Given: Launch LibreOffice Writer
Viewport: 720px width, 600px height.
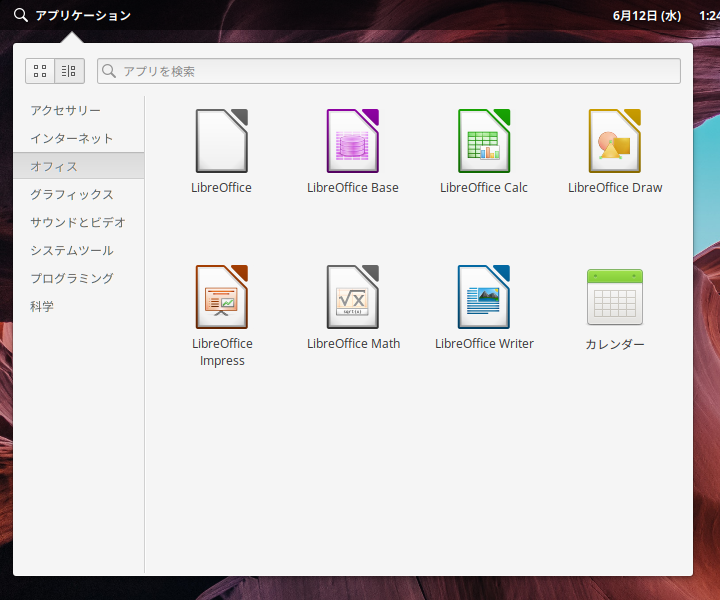Looking at the screenshot, I should (x=484, y=307).
